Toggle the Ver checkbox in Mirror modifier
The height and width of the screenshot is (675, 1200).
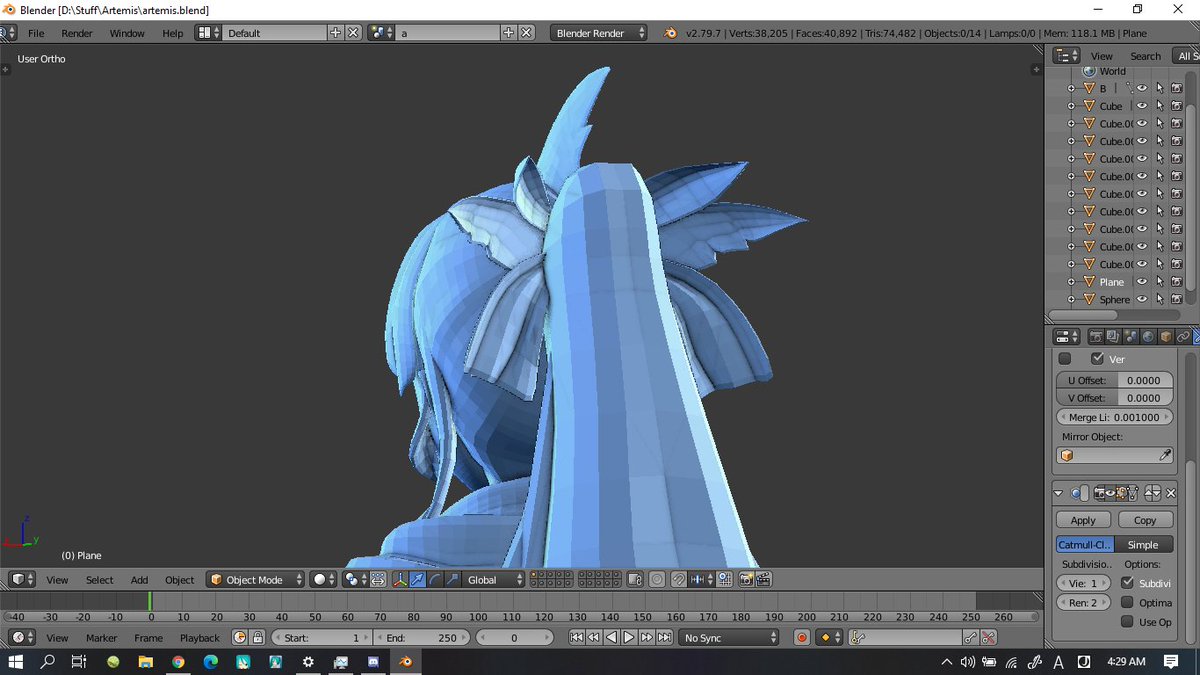[1097, 358]
